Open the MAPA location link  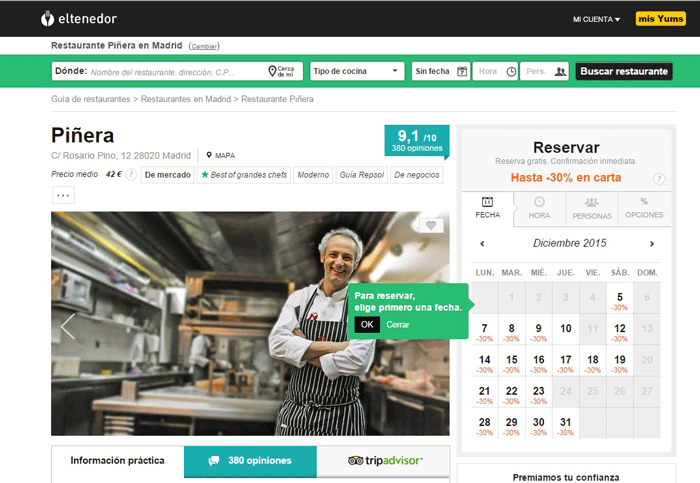point(220,155)
